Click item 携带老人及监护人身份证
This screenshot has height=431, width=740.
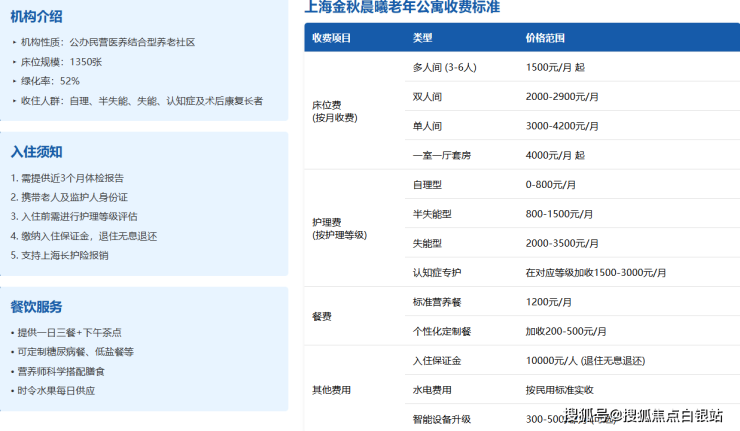(x=69, y=197)
